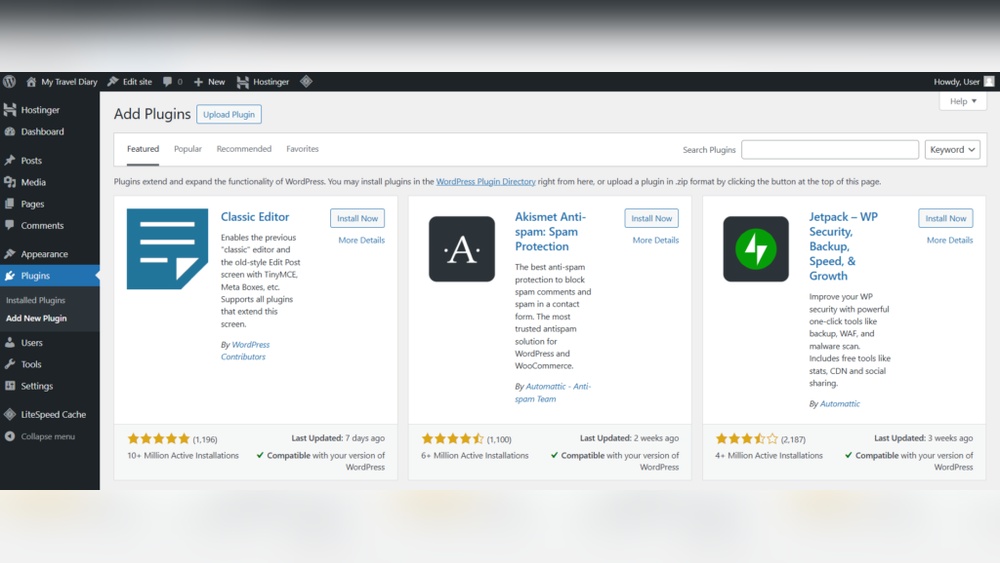This screenshot has height=563, width=1000.
Task: Click My Travel Diary site name
Action: (x=69, y=82)
